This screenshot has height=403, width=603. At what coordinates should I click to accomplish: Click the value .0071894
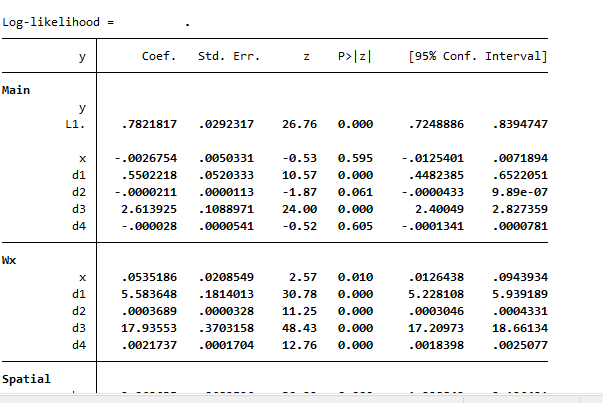(520, 158)
